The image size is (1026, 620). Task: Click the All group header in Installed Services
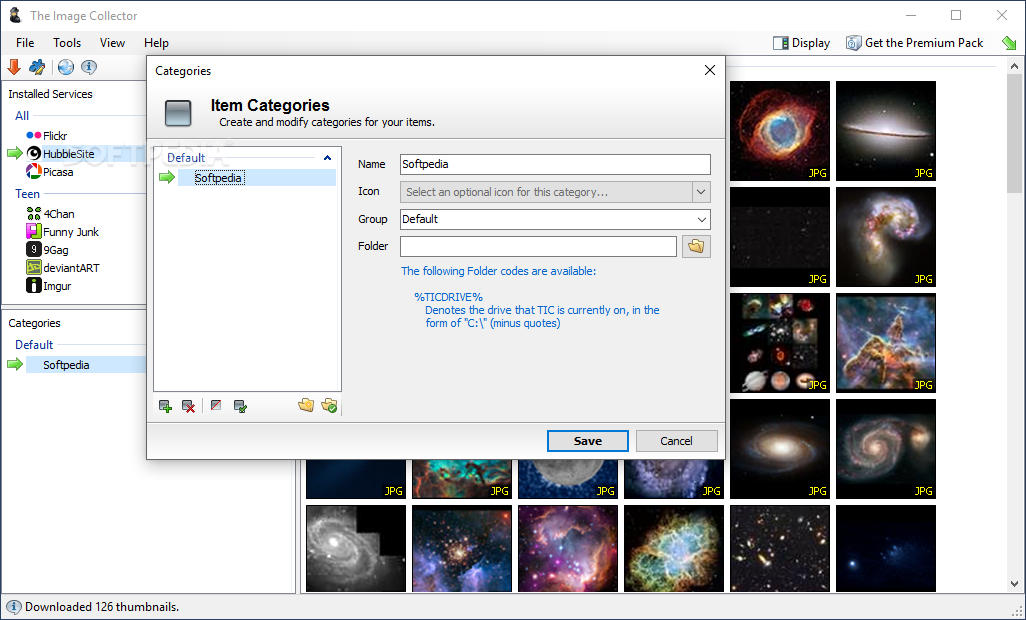coord(22,116)
